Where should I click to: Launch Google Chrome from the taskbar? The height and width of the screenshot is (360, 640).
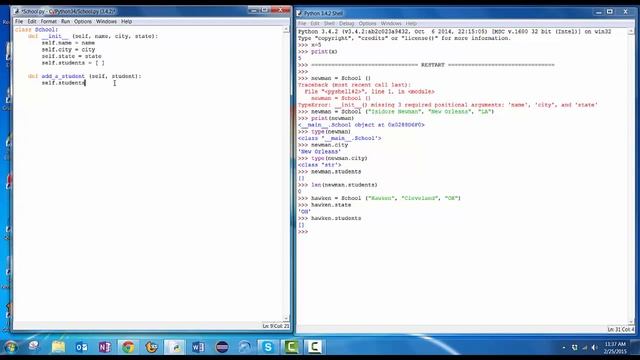tap(128, 347)
